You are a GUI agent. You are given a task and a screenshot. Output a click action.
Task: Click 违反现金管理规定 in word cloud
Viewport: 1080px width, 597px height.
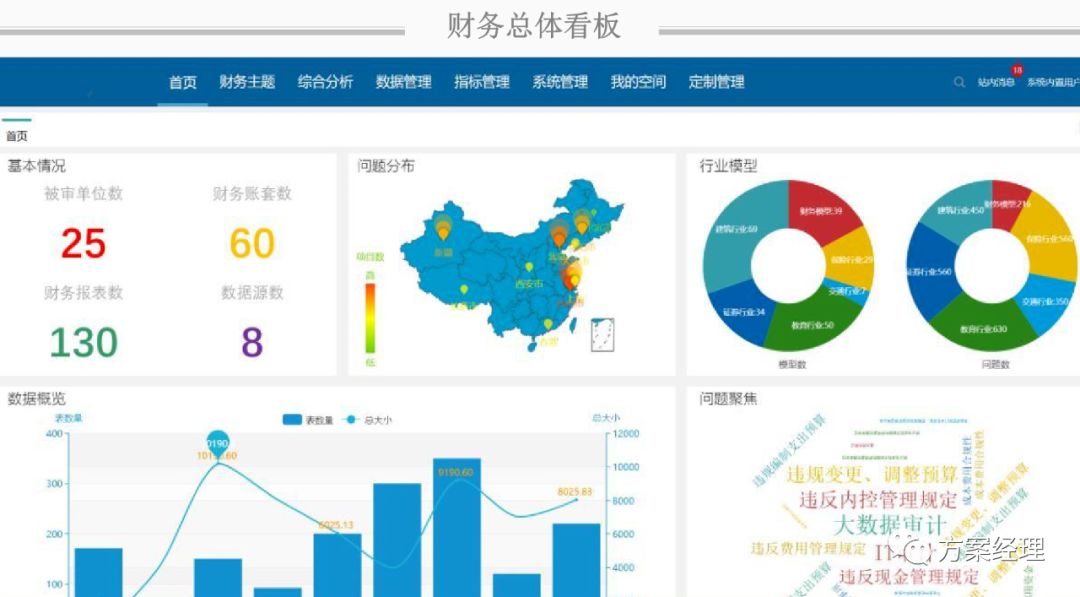(x=908, y=576)
